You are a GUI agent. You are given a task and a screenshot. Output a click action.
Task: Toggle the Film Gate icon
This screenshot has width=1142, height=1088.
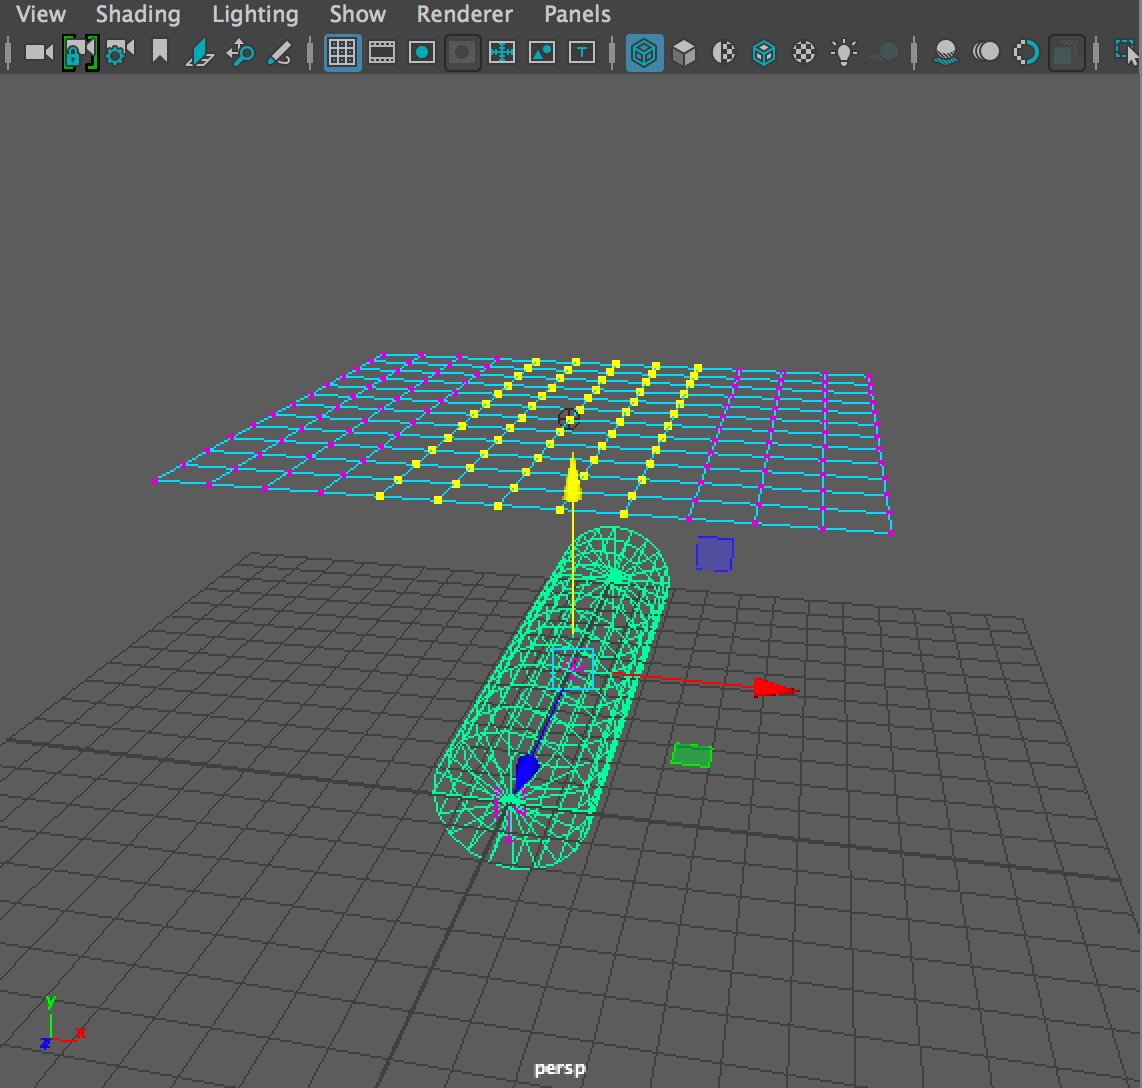[382, 52]
